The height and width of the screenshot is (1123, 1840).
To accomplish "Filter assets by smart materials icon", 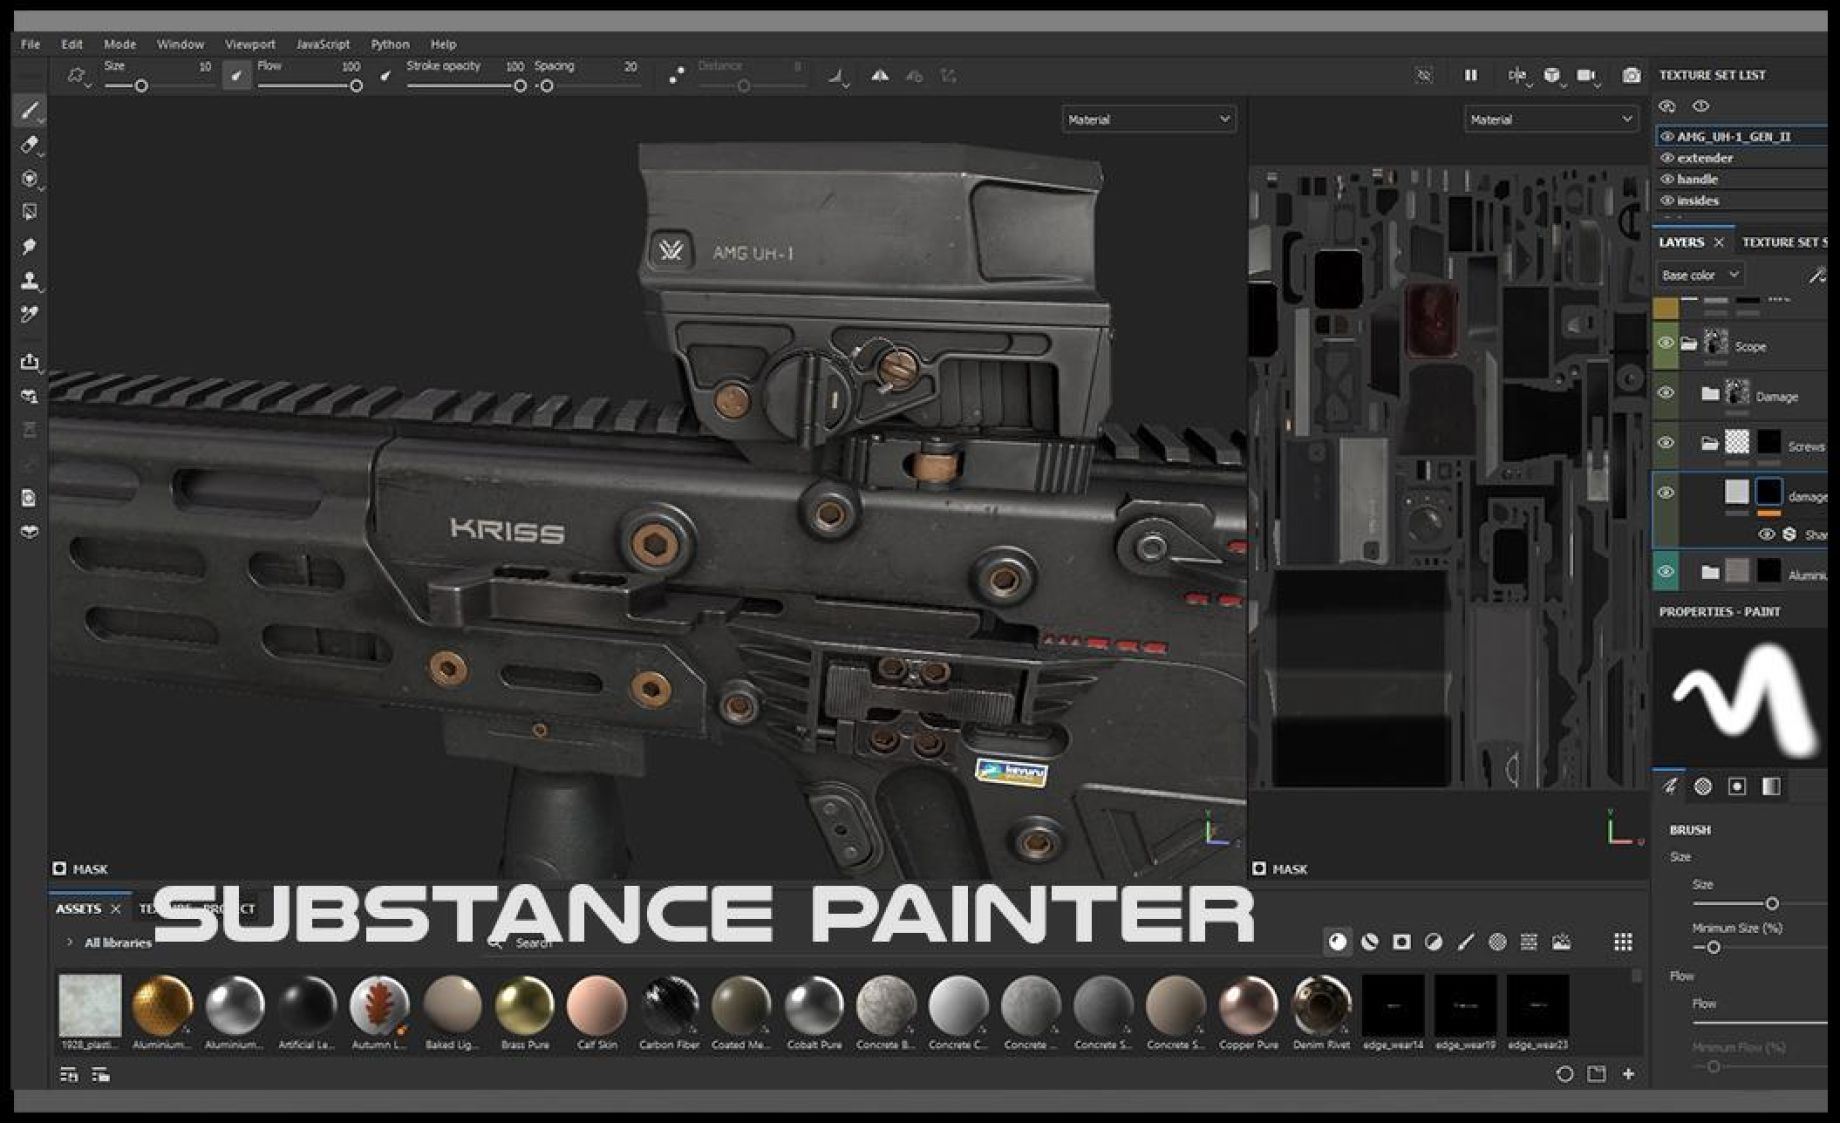I will tap(1370, 941).
